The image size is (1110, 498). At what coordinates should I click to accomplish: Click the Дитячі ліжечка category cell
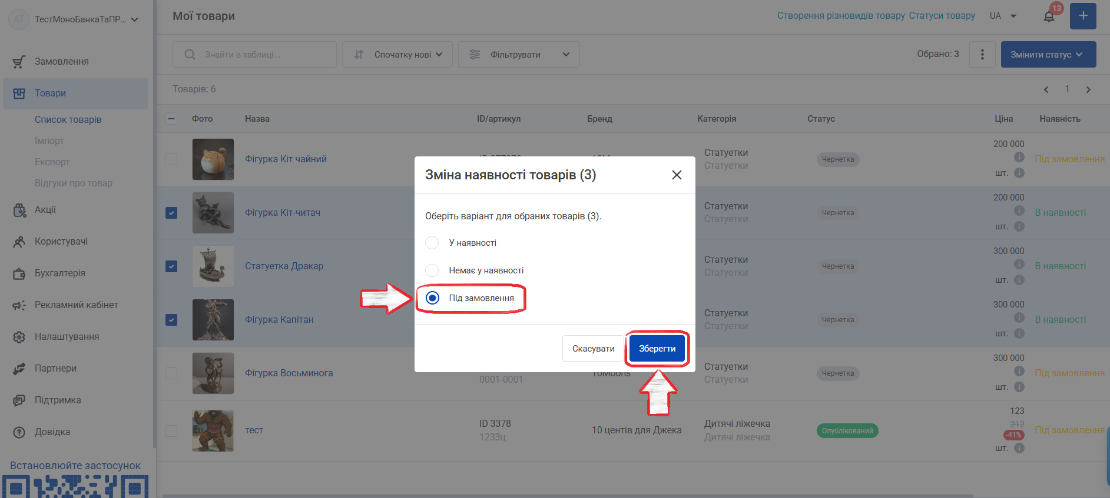point(737,424)
